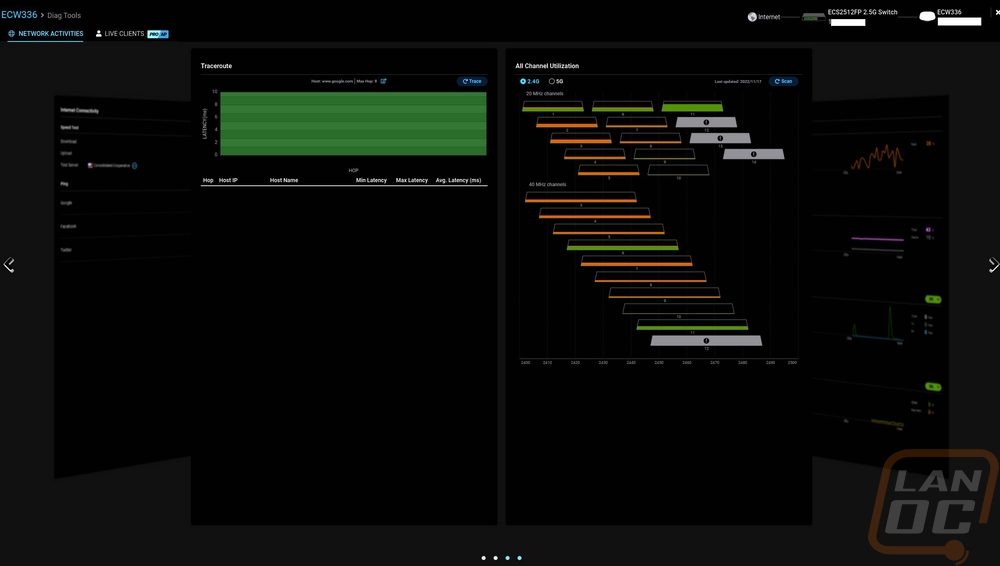The width and height of the screenshot is (1000, 566).
Task: Click warning icon on 20 MHz channel 13
Action: coord(720,138)
